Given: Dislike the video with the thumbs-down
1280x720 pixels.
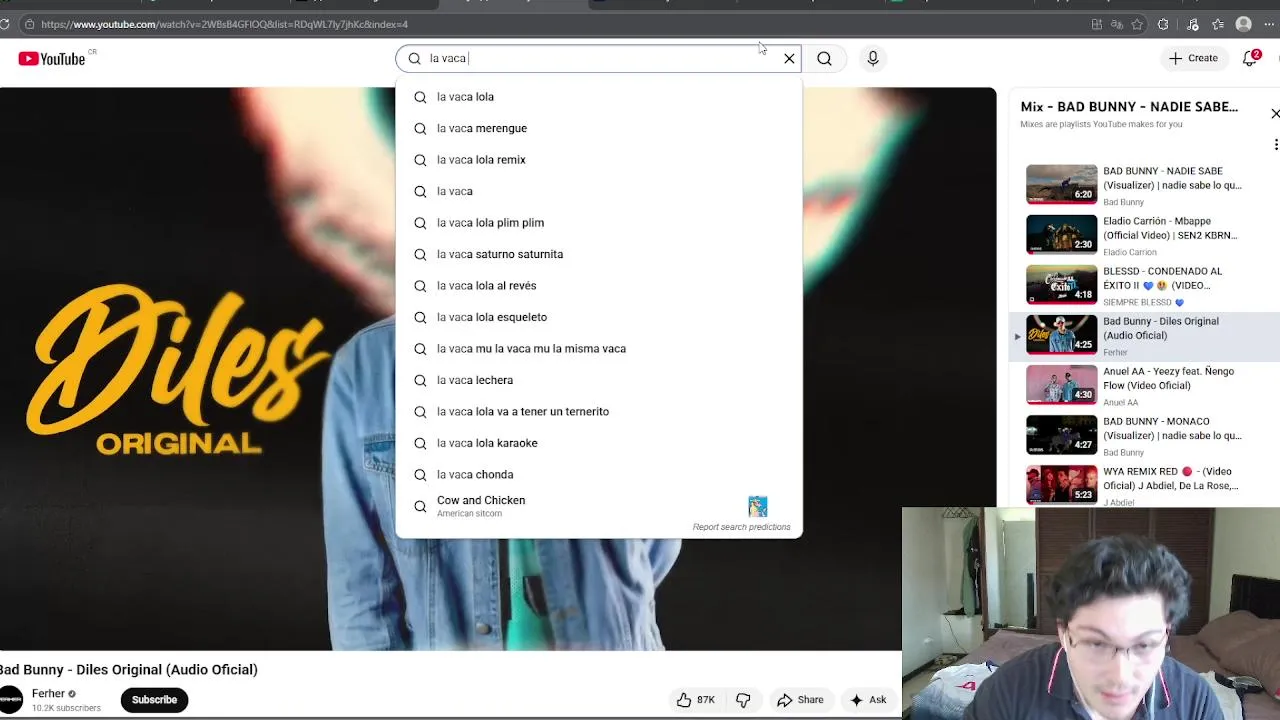Looking at the screenshot, I should [743, 700].
